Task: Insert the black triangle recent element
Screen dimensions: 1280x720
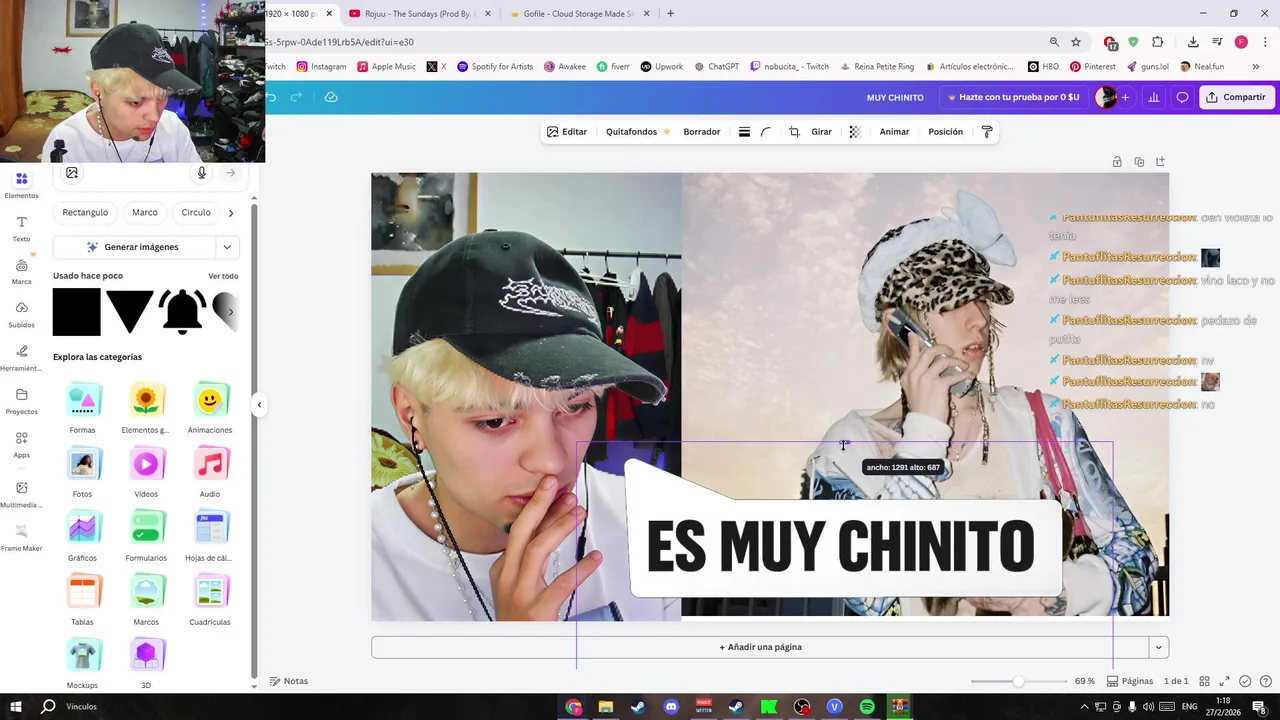Action: 129,312
